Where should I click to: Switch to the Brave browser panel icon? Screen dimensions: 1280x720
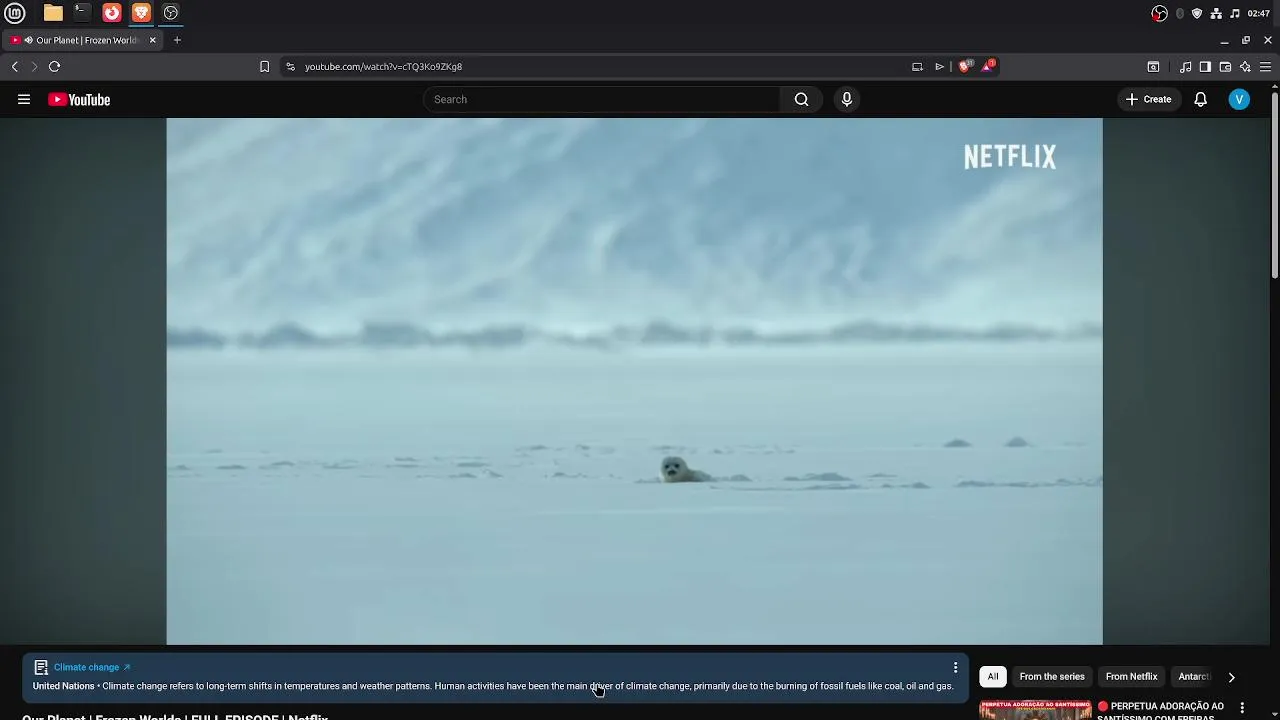coord(141,13)
